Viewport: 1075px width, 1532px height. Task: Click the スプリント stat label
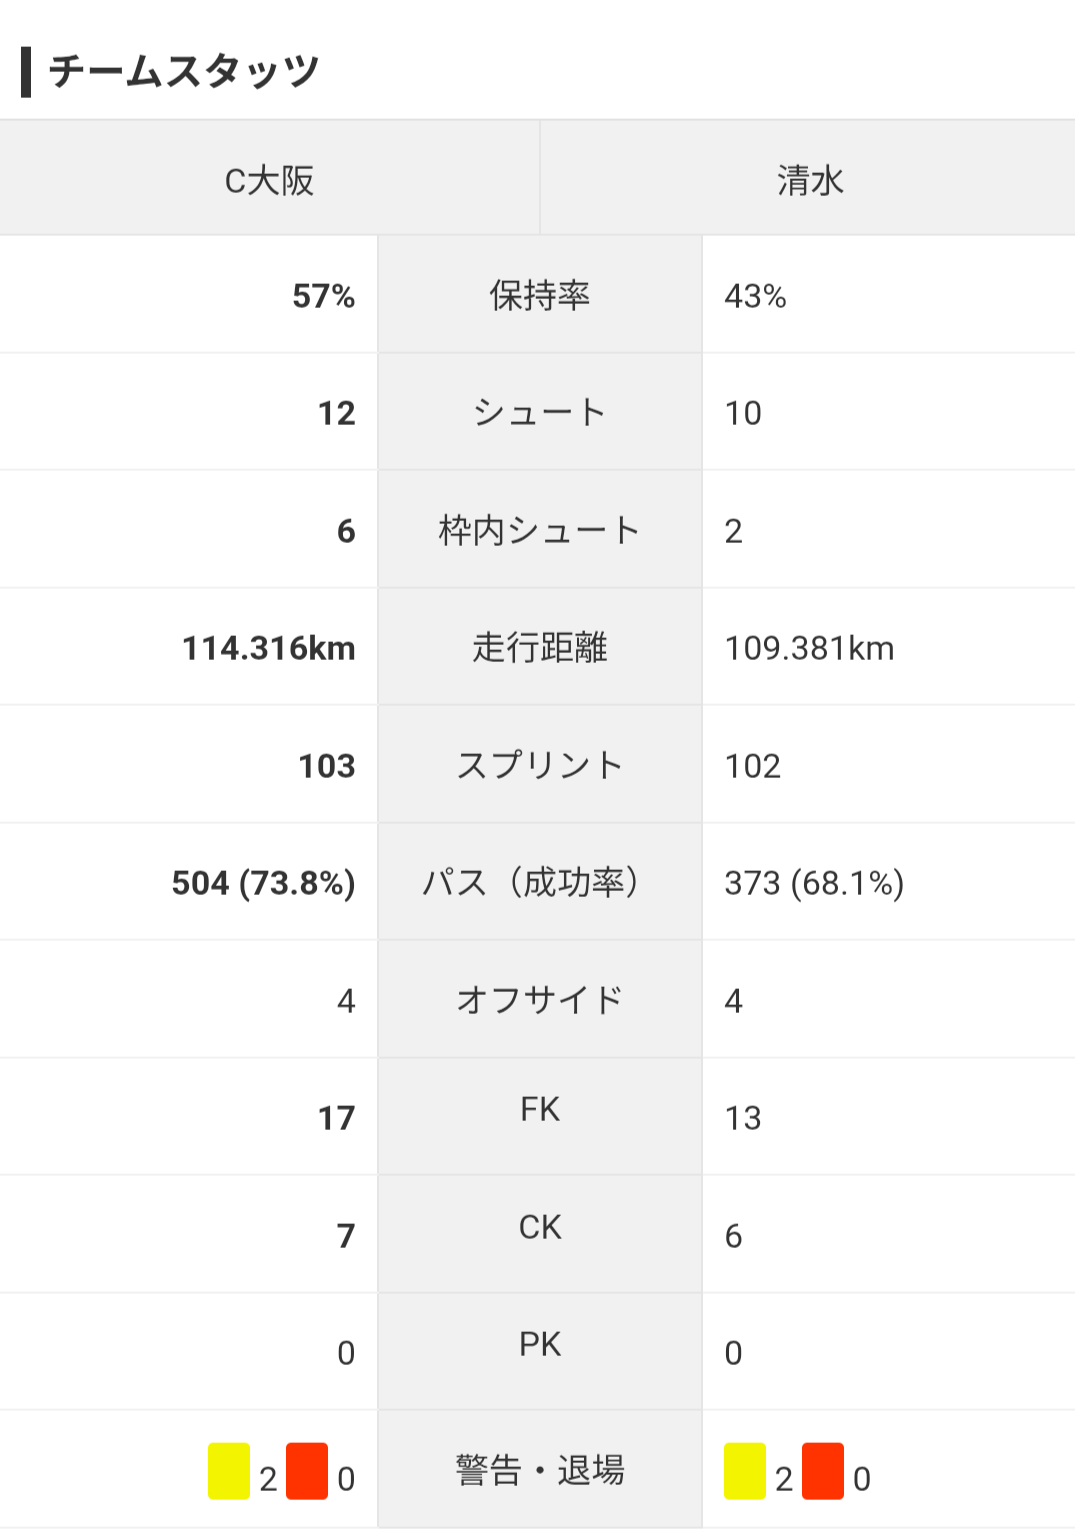coord(540,765)
